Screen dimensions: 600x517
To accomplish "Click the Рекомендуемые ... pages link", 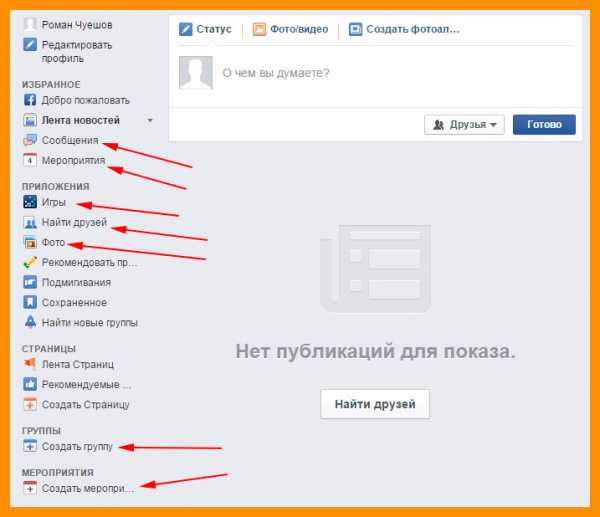I will pos(86,384).
